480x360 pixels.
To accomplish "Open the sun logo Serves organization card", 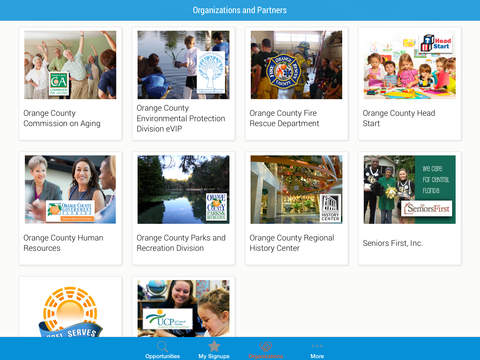I will point(70,307).
